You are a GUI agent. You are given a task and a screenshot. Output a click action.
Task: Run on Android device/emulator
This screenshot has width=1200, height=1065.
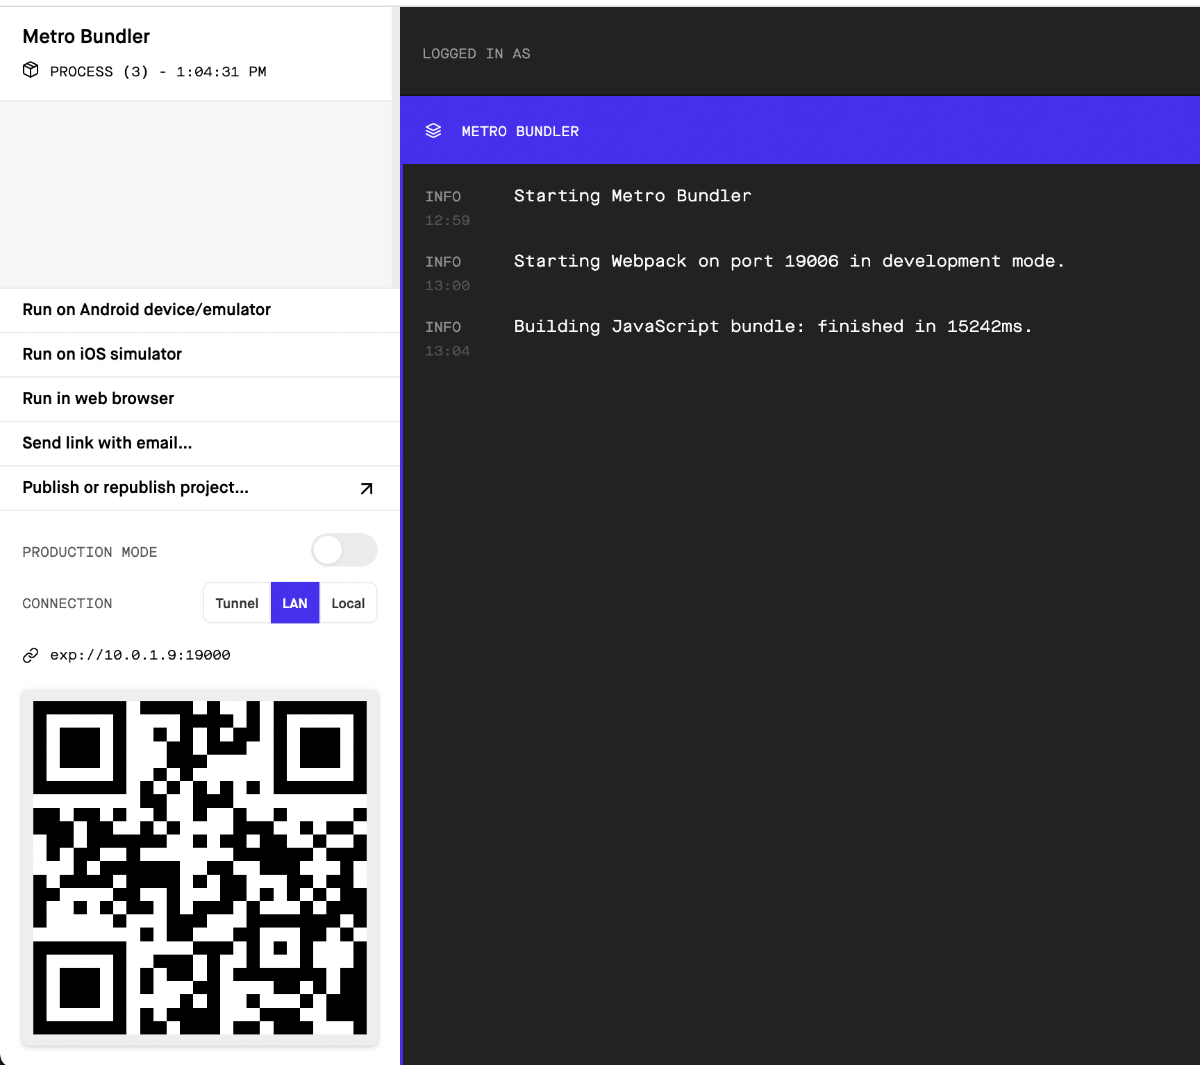coord(200,310)
